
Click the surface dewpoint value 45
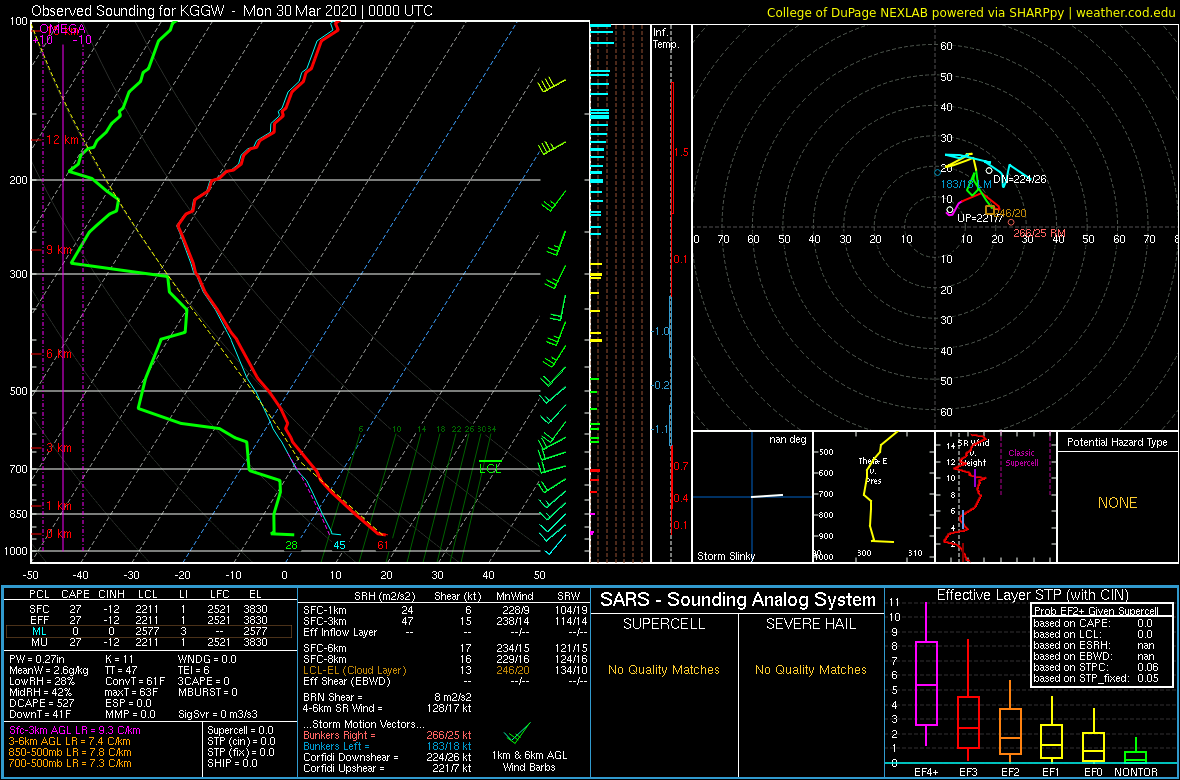point(339,545)
